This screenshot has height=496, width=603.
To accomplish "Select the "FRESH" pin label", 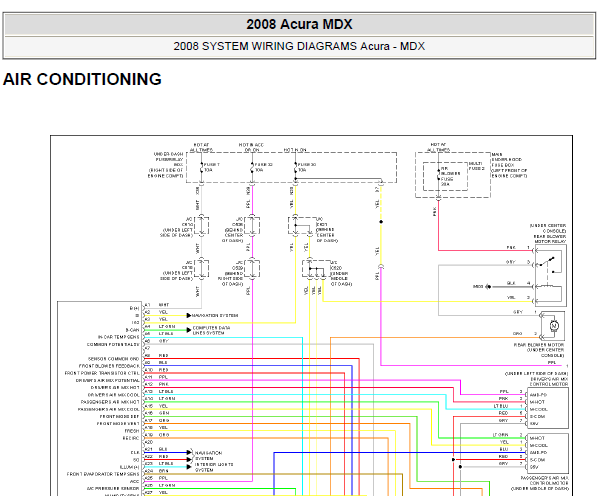I will point(132,431).
